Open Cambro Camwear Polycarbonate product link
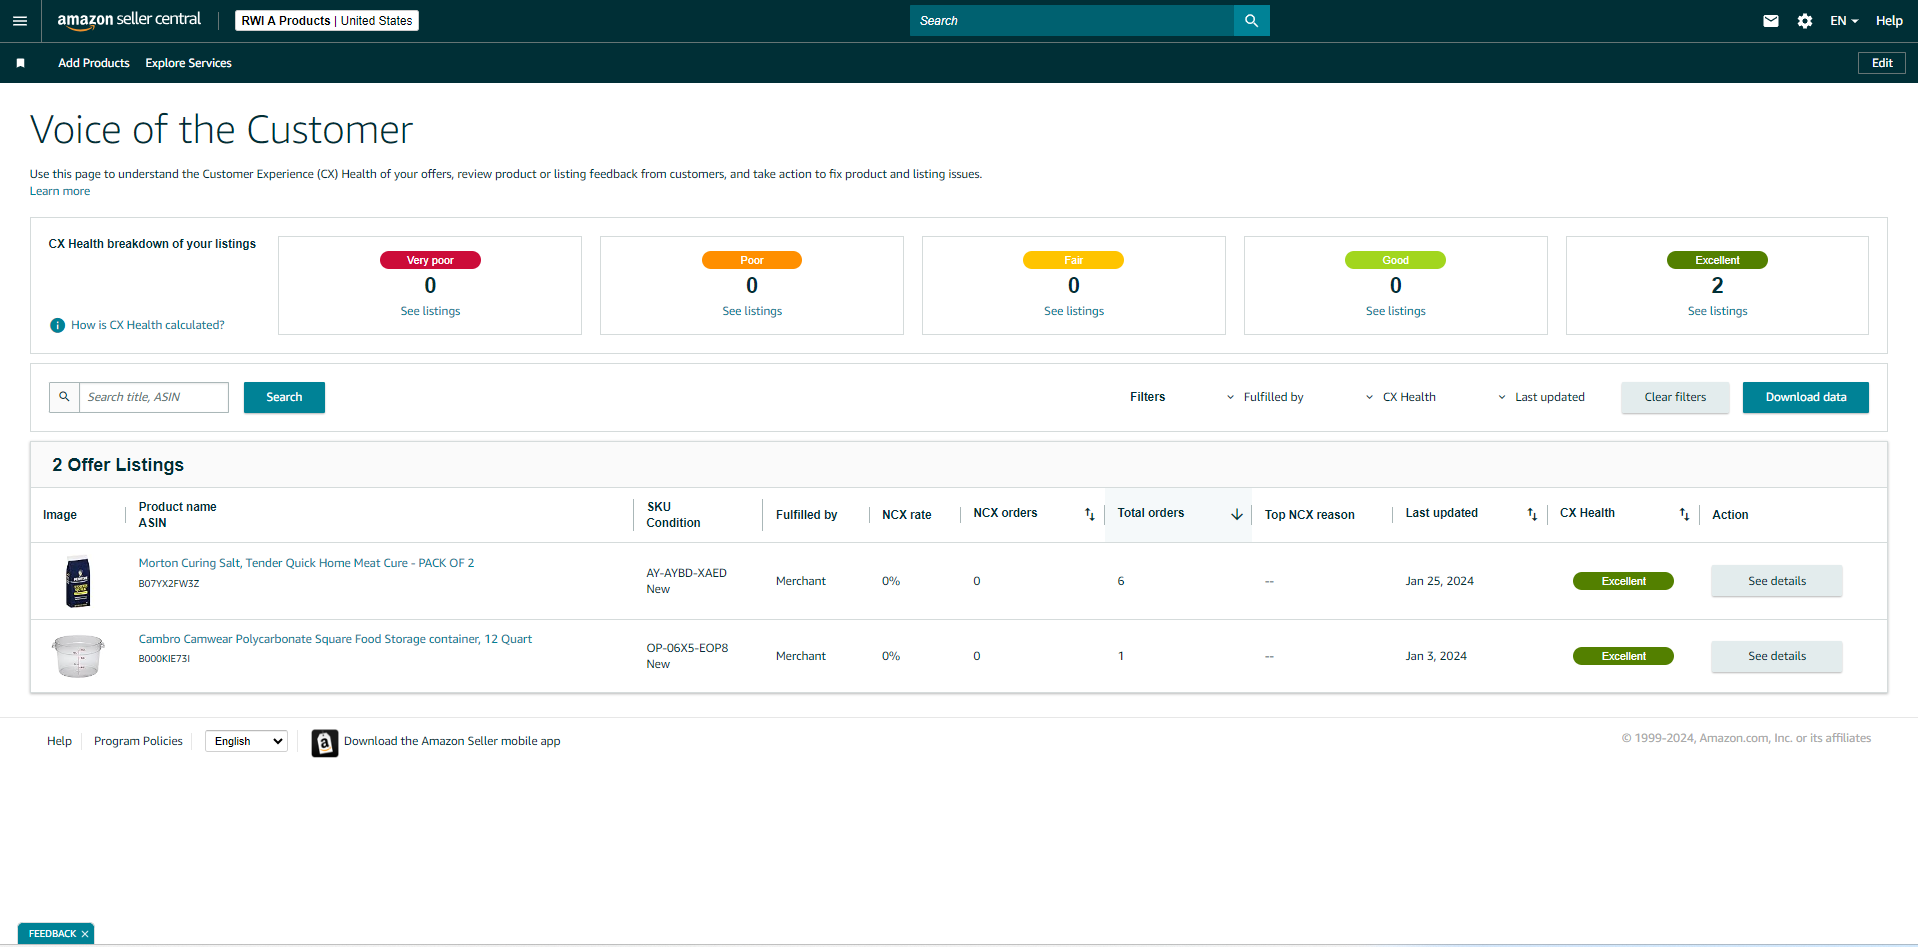This screenshot has height=947, width=1918. [x=335, y=639]
